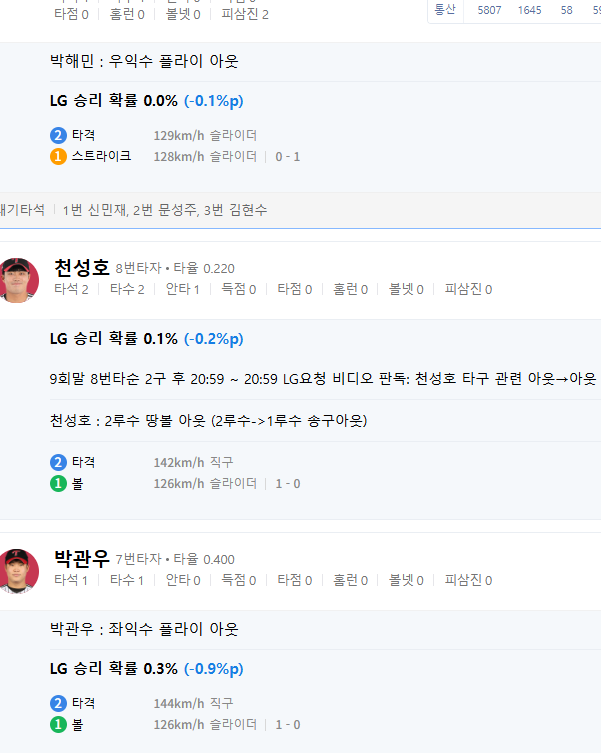Click 천성호's player photo thumbnail
The image size is (601, 753).
18,279
